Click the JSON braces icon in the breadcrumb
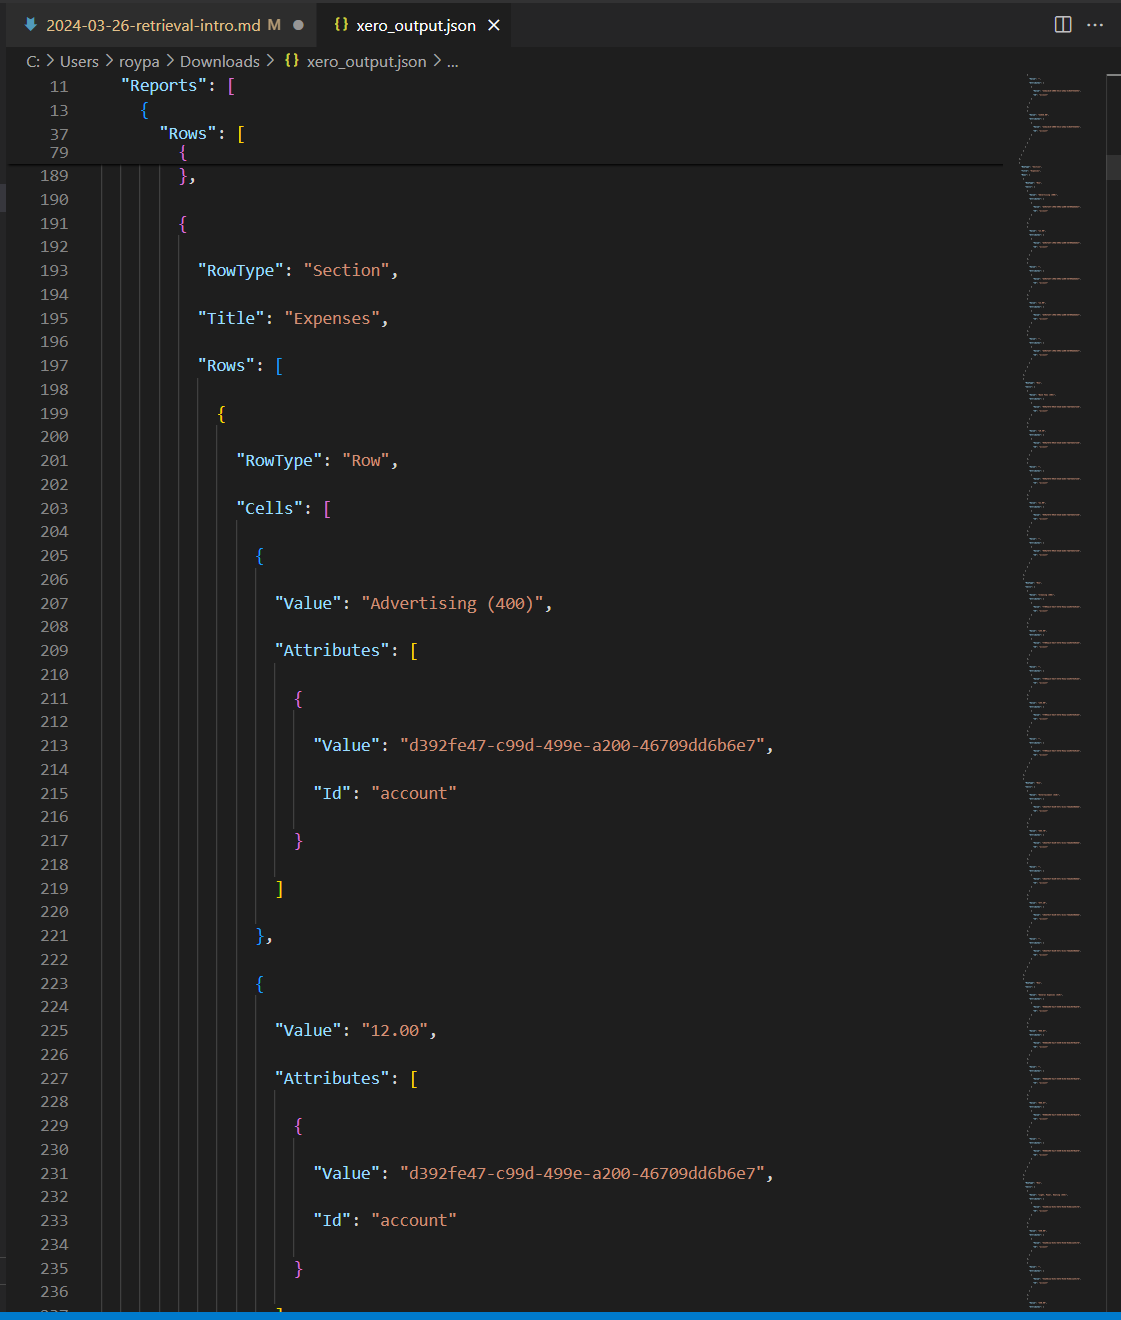1121x1320 pixels. [292, 61]
